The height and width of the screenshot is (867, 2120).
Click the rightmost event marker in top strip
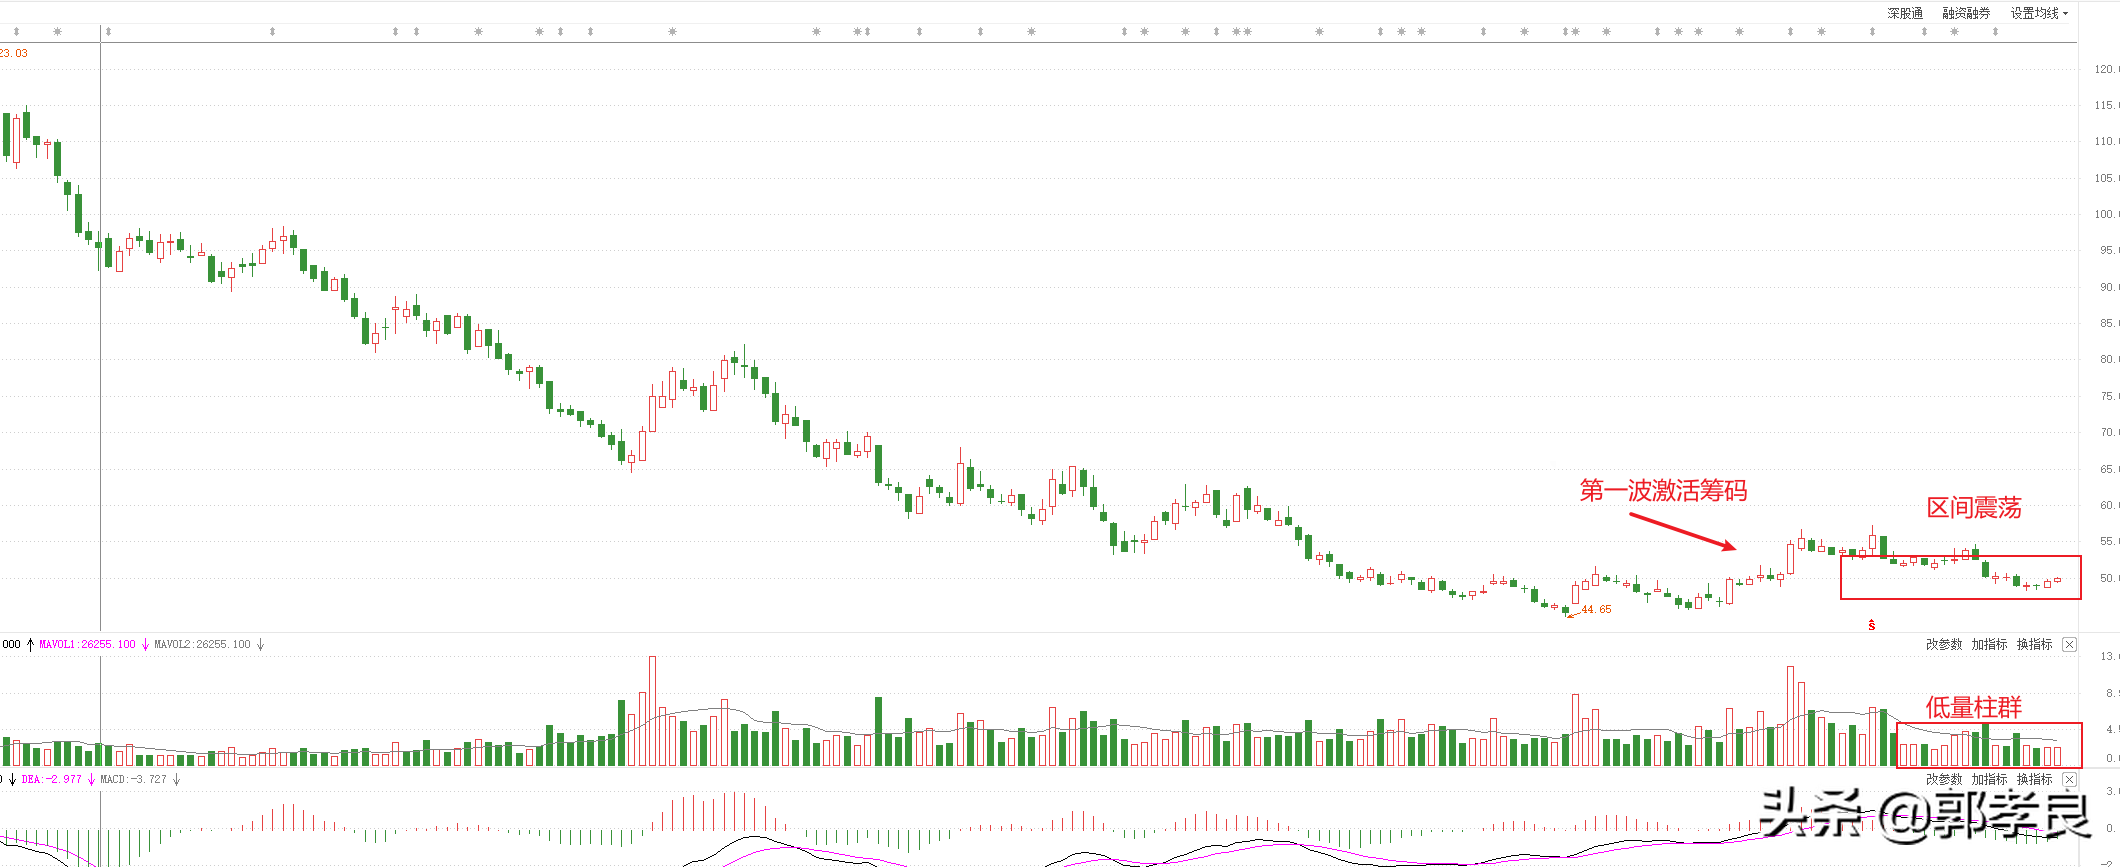[1995, 32]
